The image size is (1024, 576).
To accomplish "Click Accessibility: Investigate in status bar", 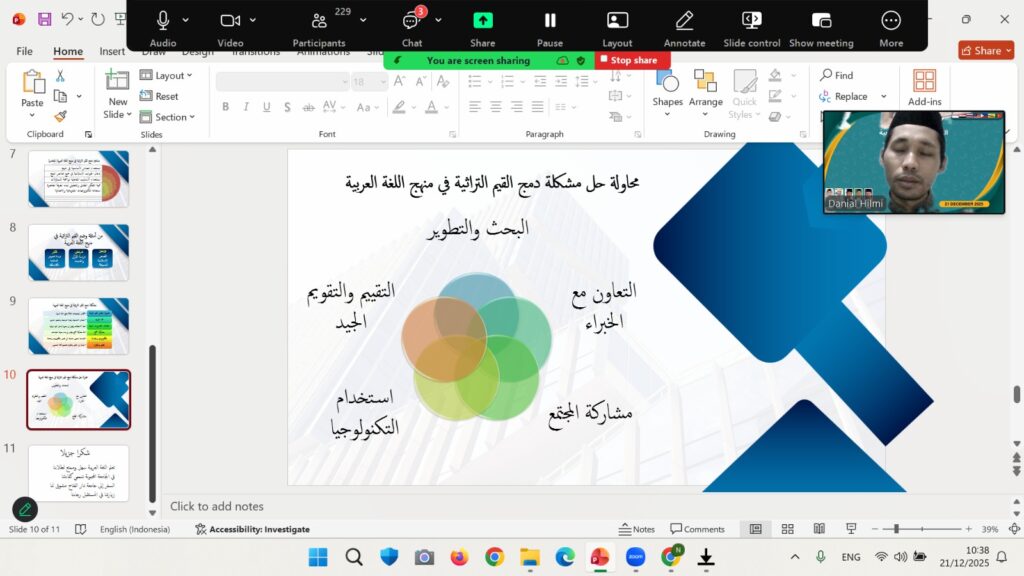I will pyautogui.click(x=252, y=529).
